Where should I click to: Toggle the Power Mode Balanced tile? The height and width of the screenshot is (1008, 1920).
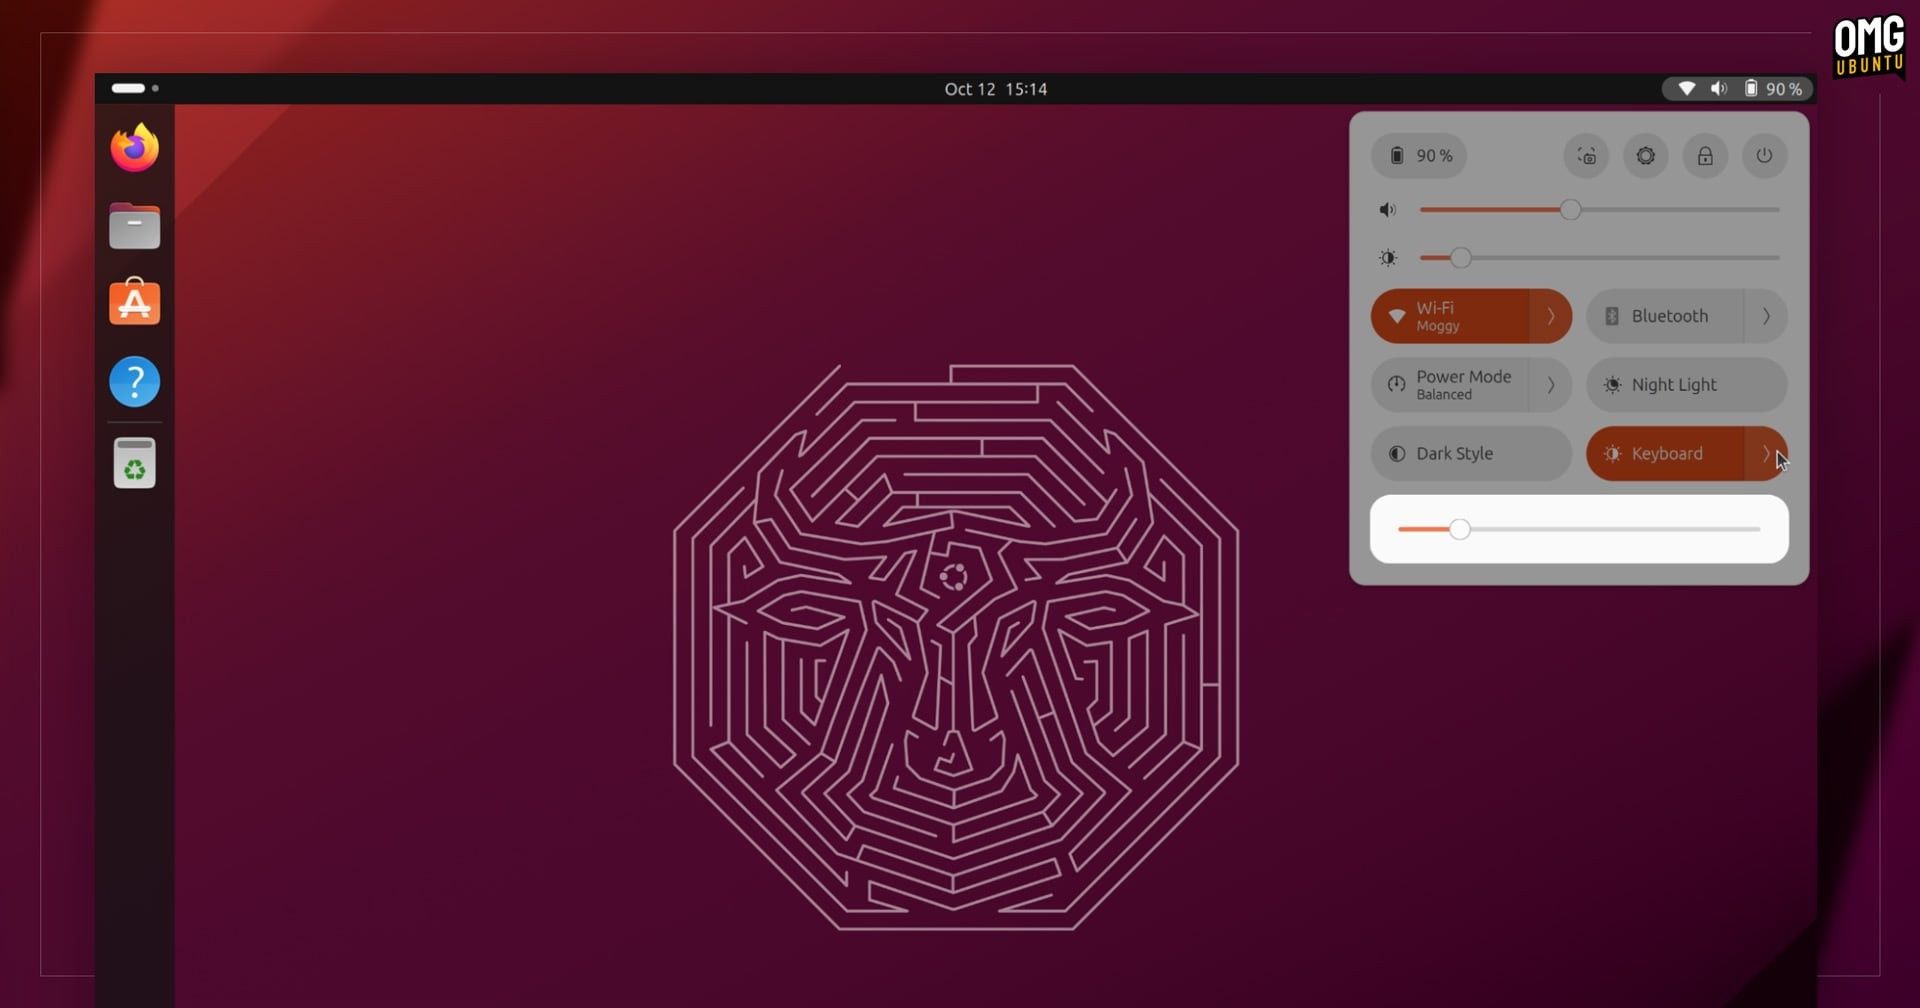[x=1449, y=385]
